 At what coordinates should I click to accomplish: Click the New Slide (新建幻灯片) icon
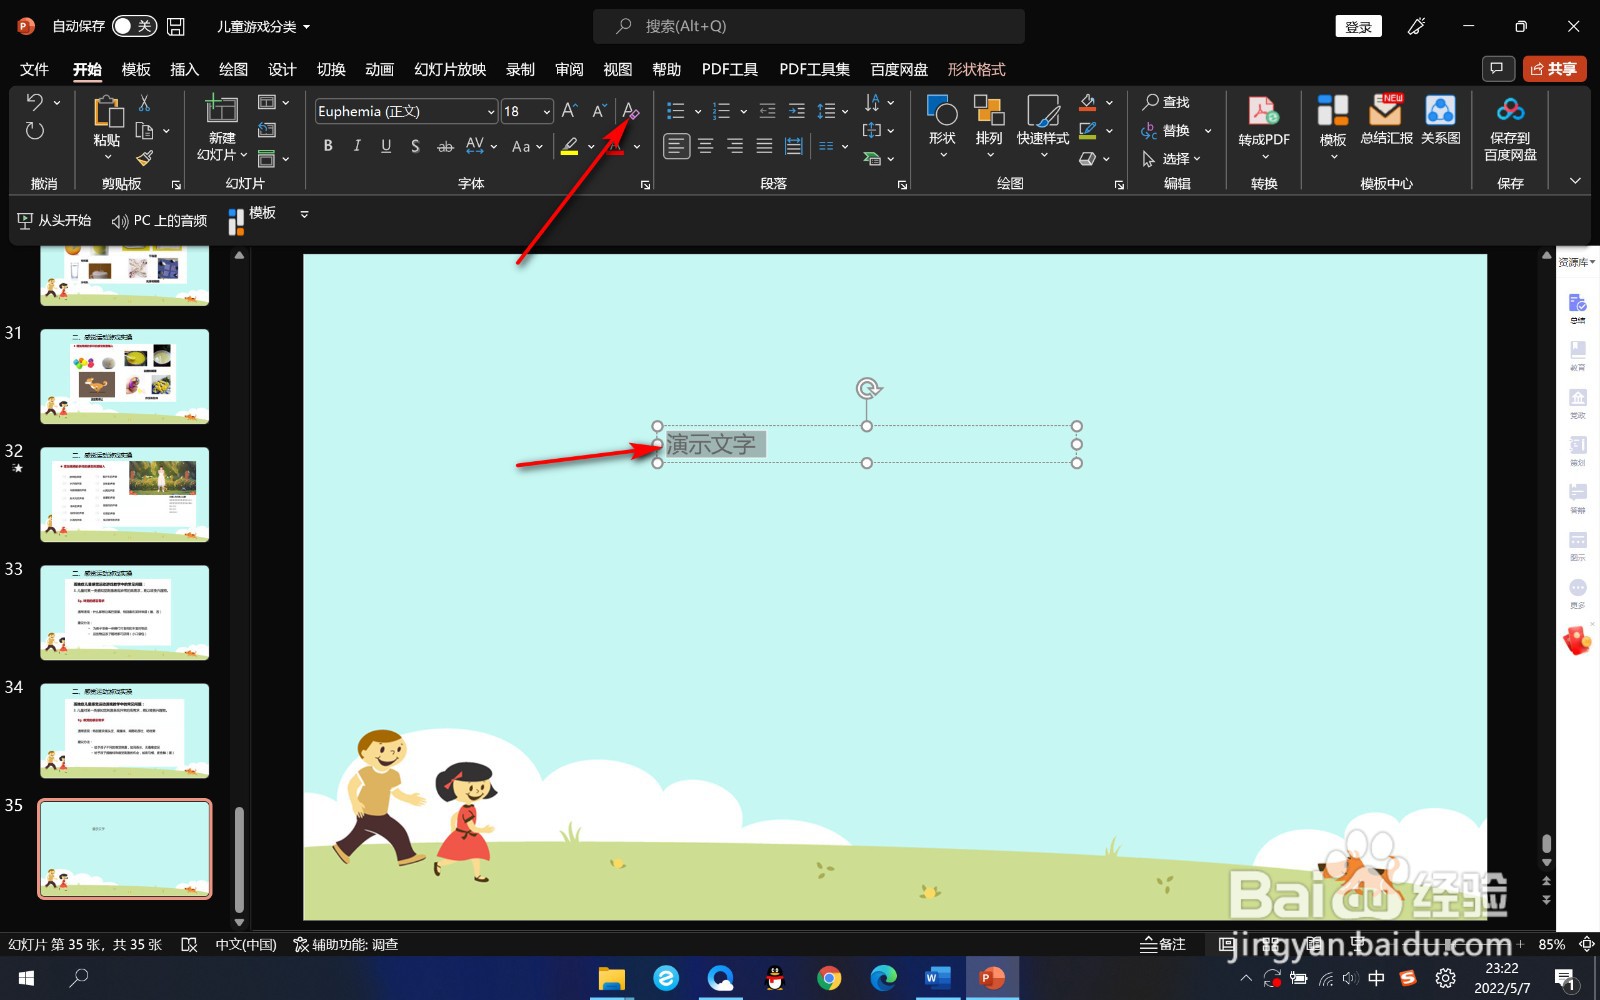click(x=221, y=111)
